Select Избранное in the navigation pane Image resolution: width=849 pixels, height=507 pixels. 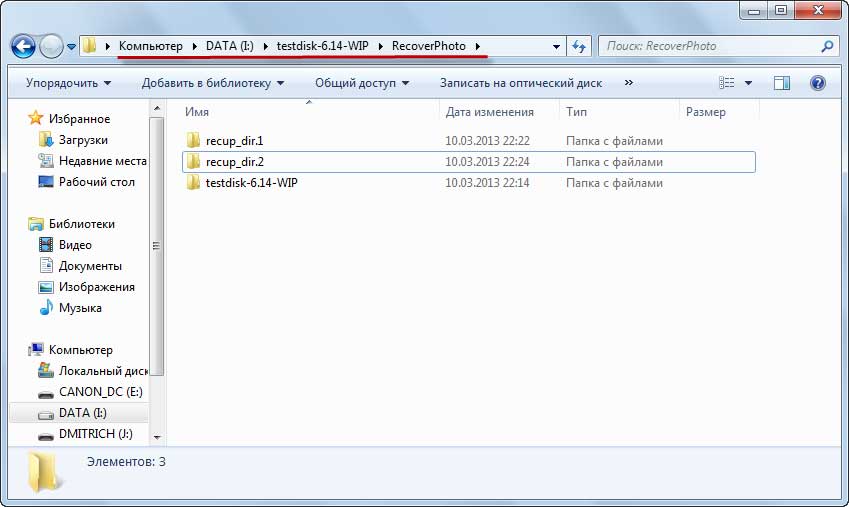[80, 119]
